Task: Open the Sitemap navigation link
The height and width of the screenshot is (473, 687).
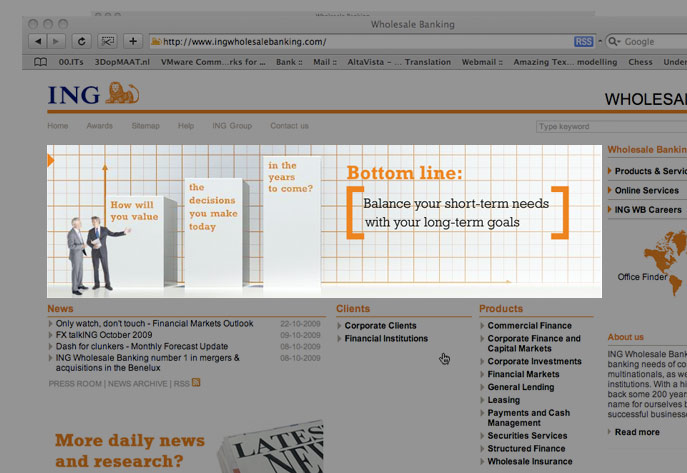Action: pyautogui.click(x=145, y=126)
